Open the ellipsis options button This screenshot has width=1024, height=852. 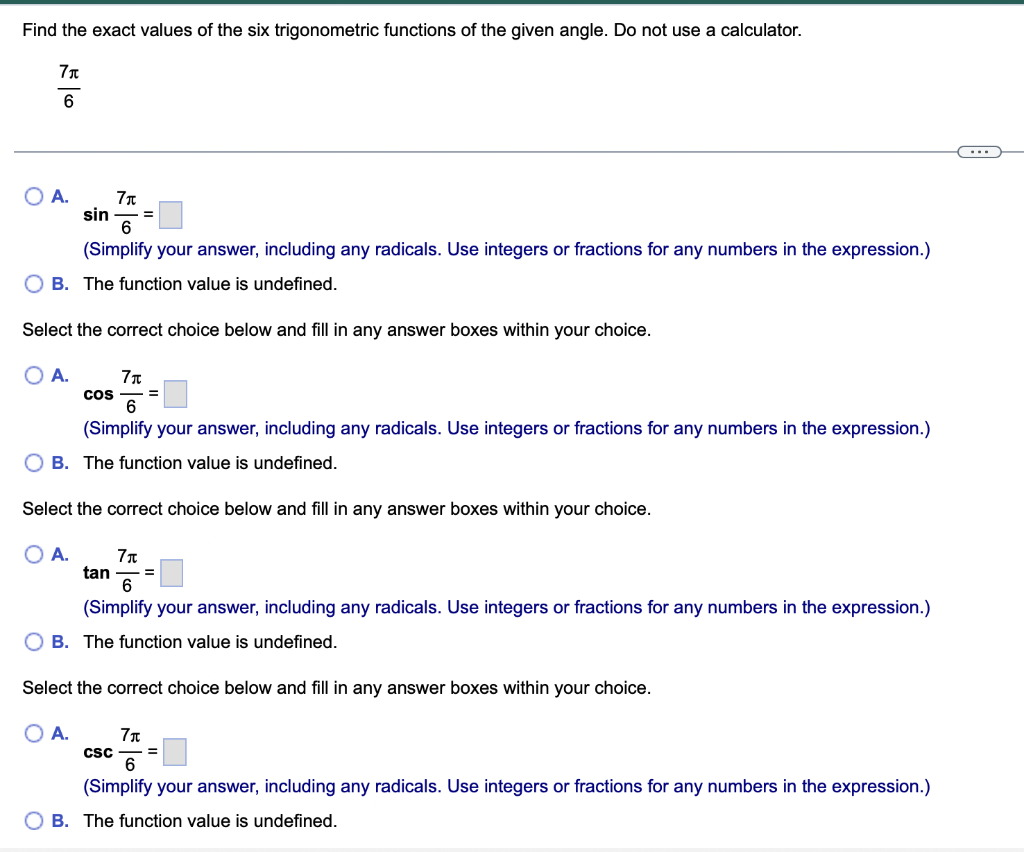tap(979, 151)
